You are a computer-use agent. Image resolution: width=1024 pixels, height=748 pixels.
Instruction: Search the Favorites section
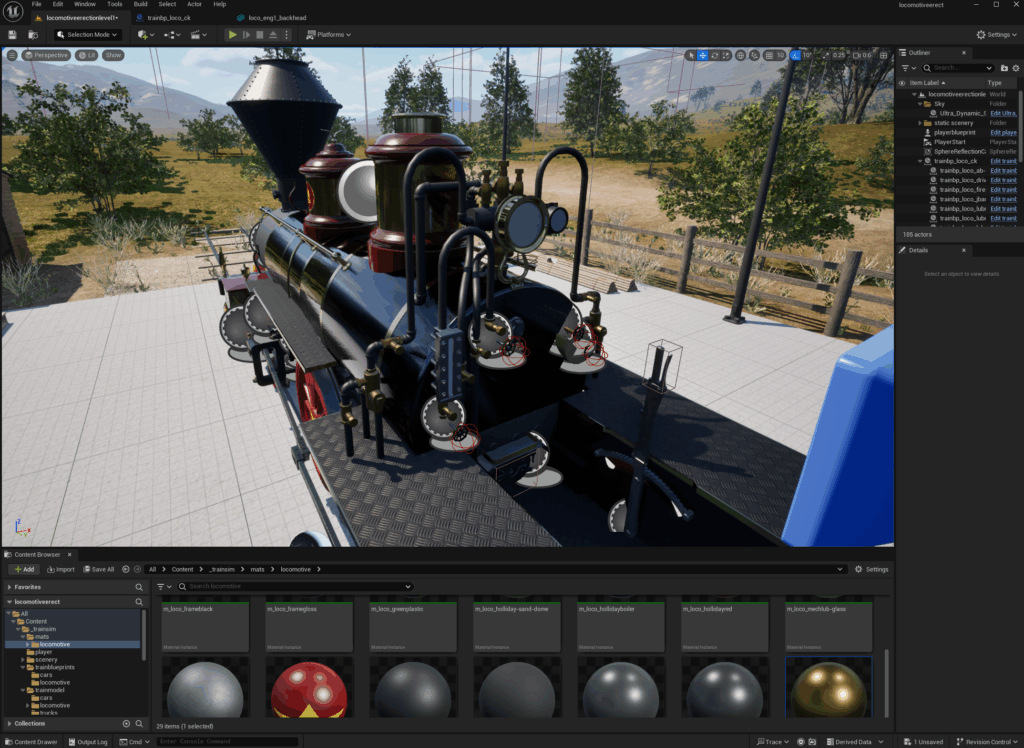(139, 587)
